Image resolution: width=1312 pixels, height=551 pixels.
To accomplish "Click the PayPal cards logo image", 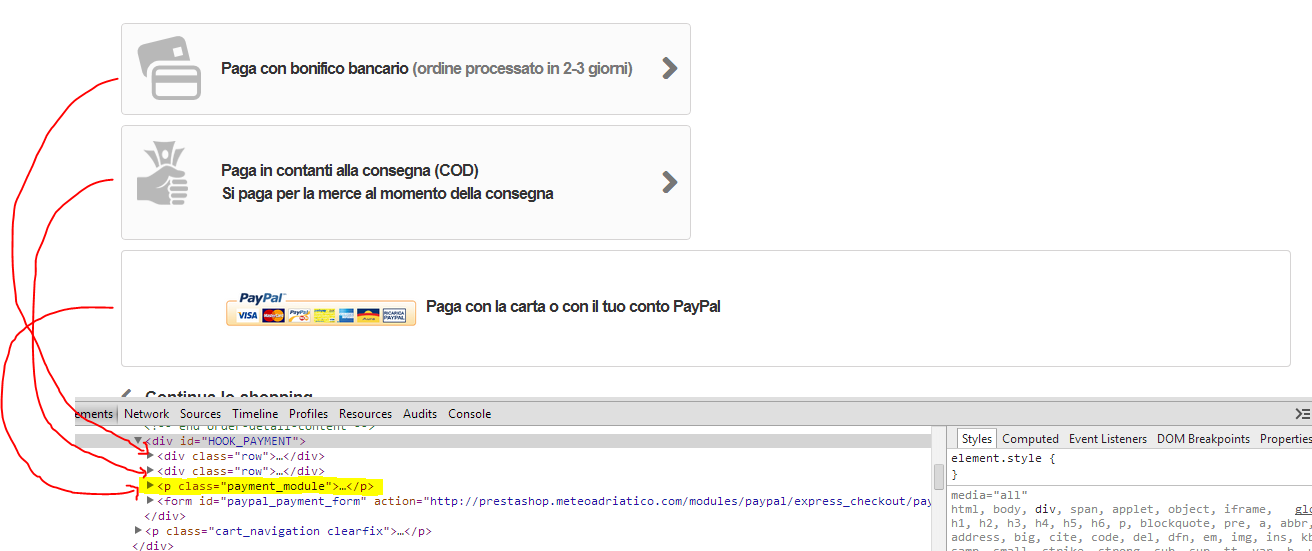I will click(321, 309).
